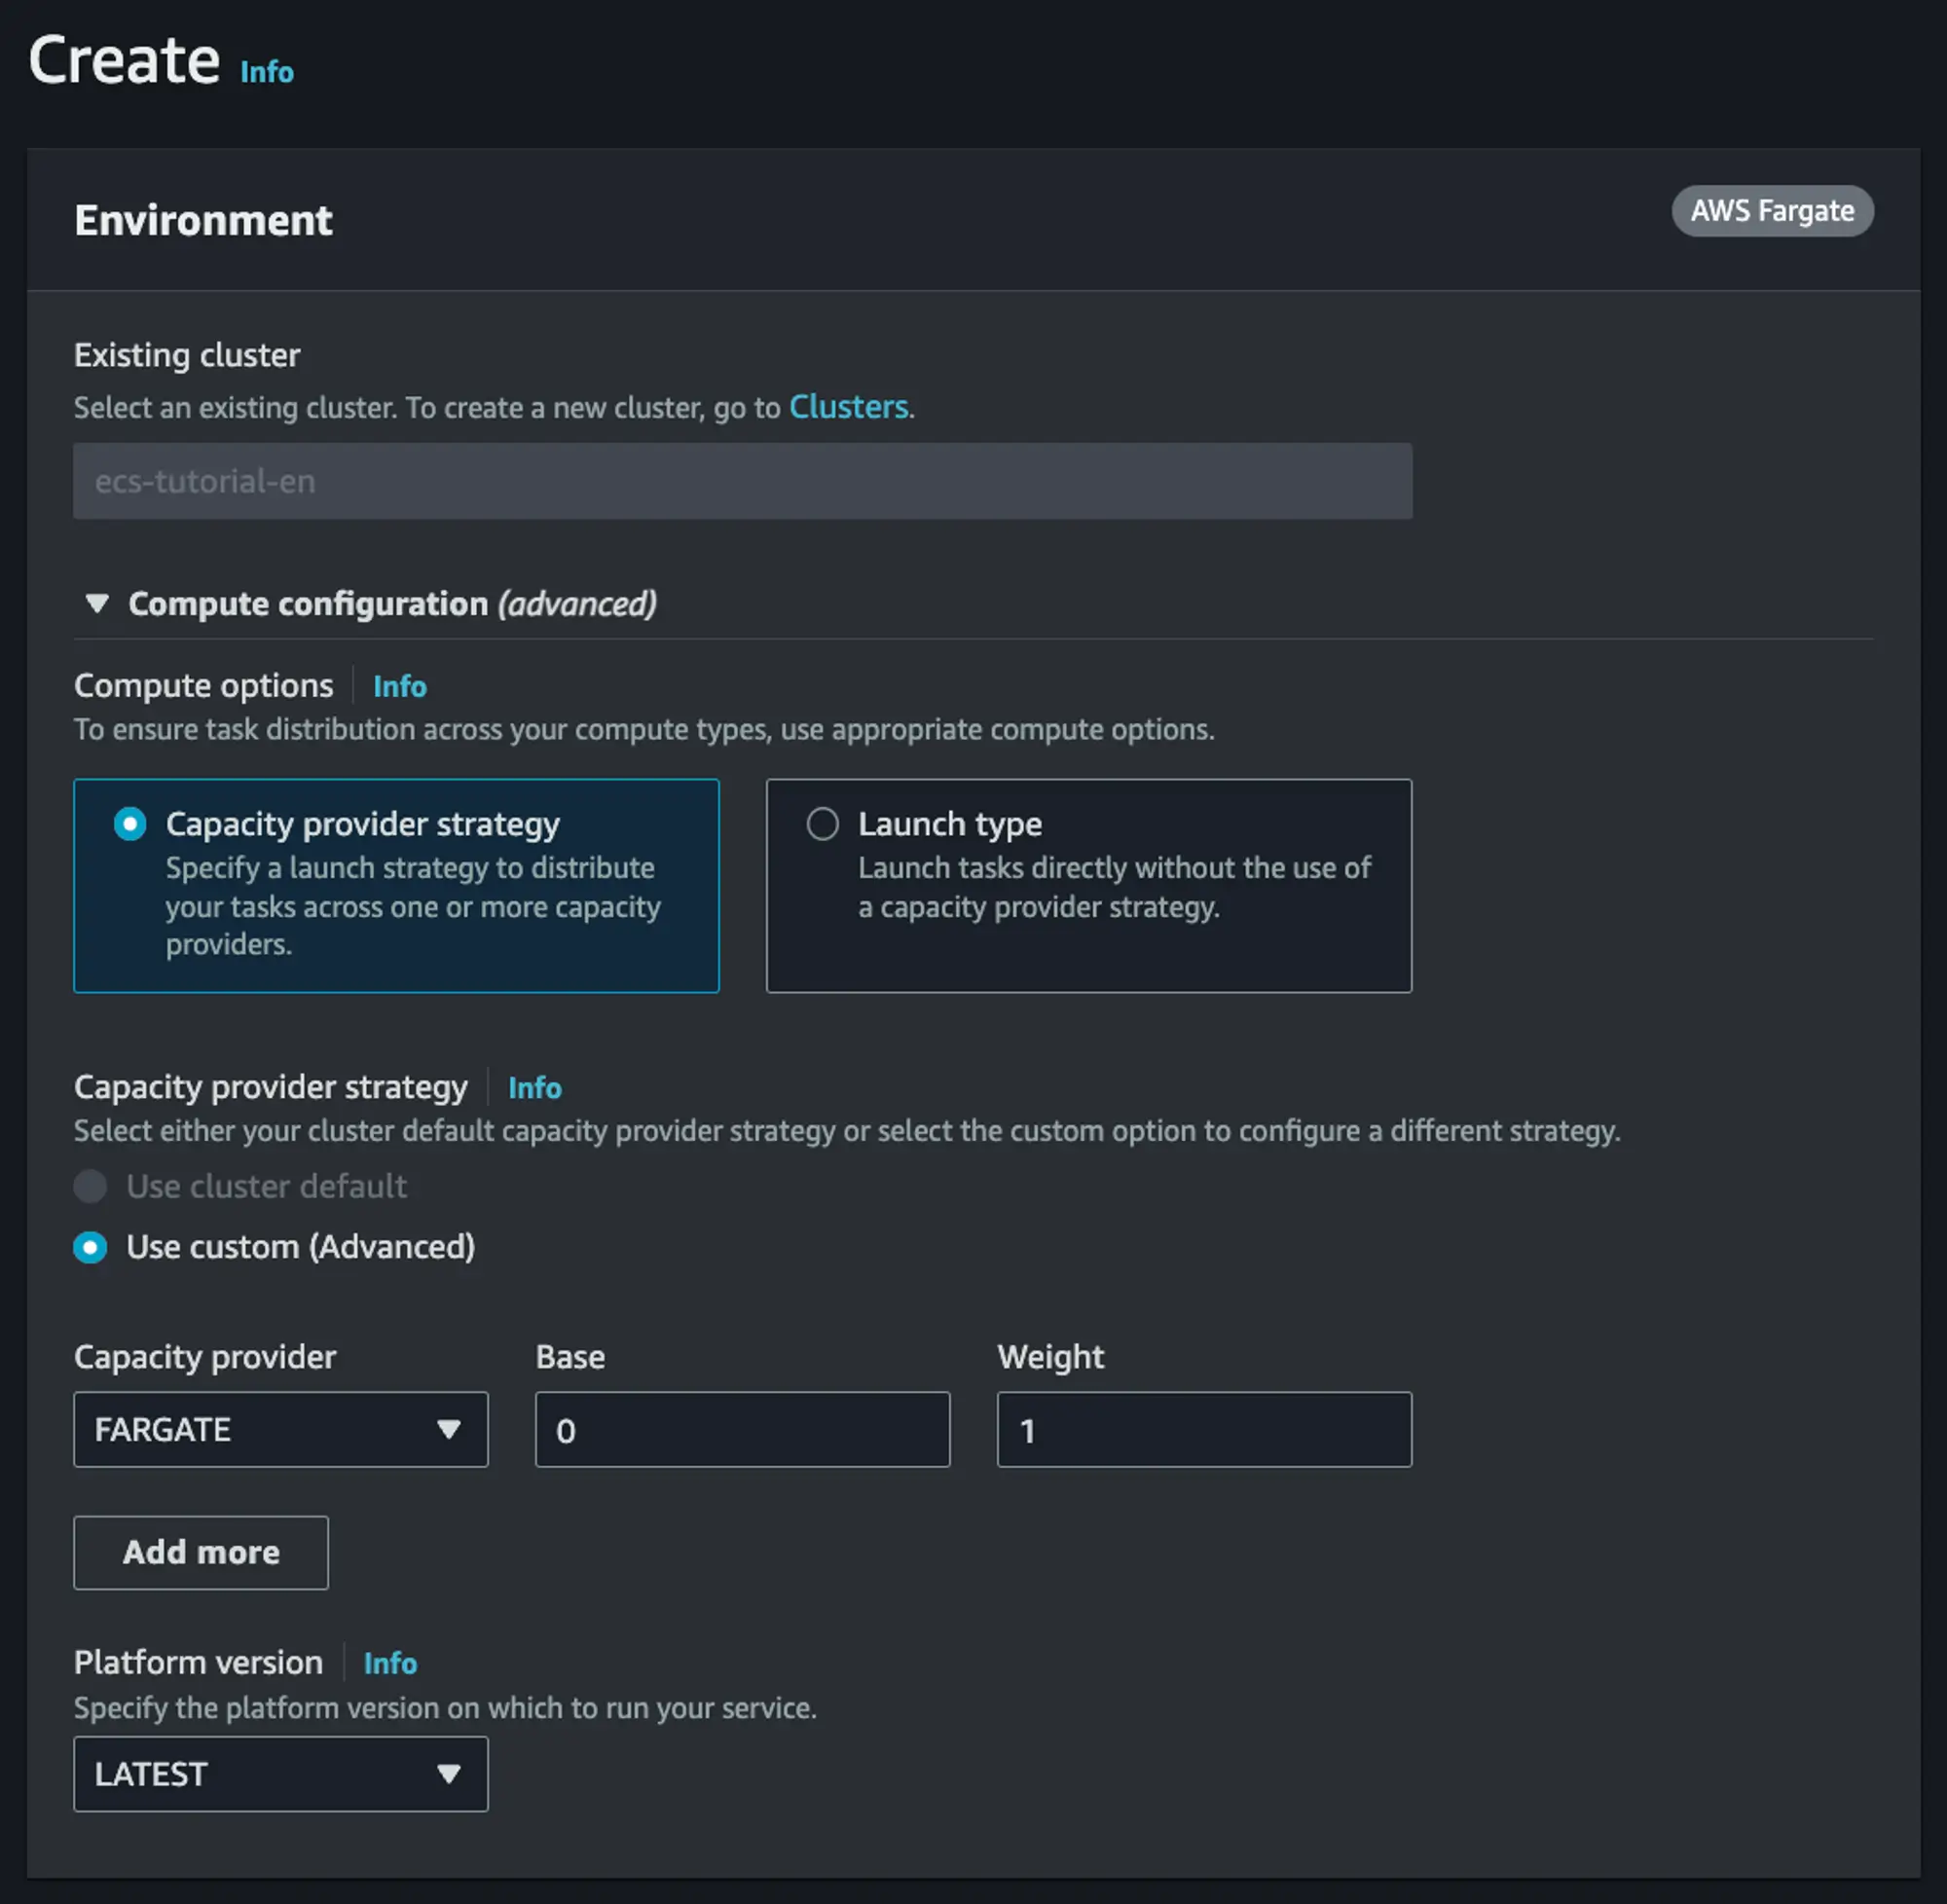Open the Clusters link
Viewport: 1947px width, 1904px height.
[848, 407]
